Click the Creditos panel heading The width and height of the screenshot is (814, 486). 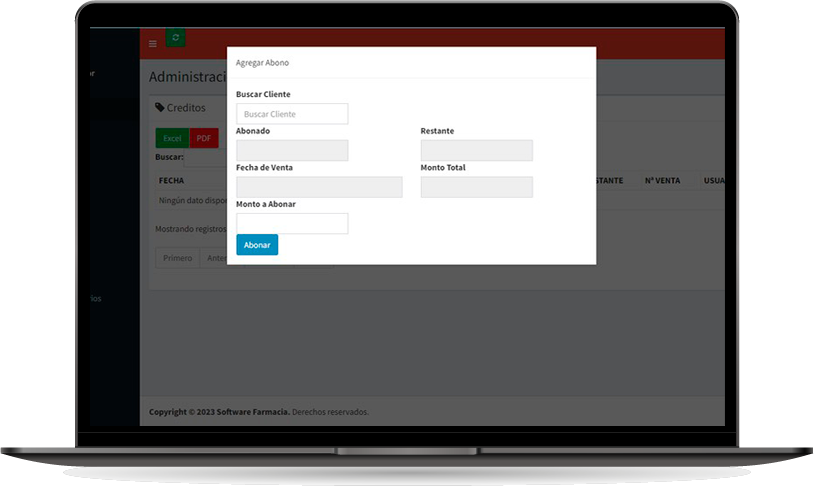(x=186, y=107)
